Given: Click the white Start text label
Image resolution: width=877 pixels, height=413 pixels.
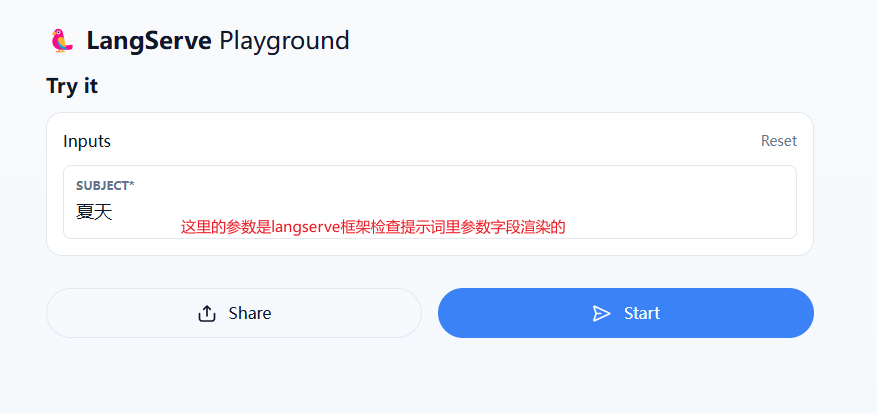Looking at the screenshot, I should pyautogui.click(x=642, y=313).
